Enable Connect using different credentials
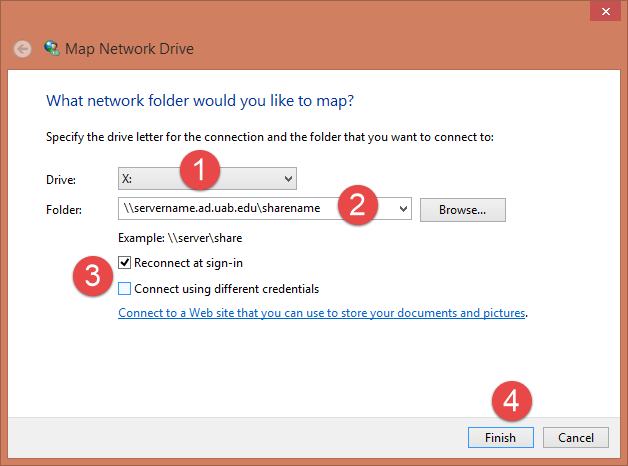The image size is (628, 466). point(125,289)
